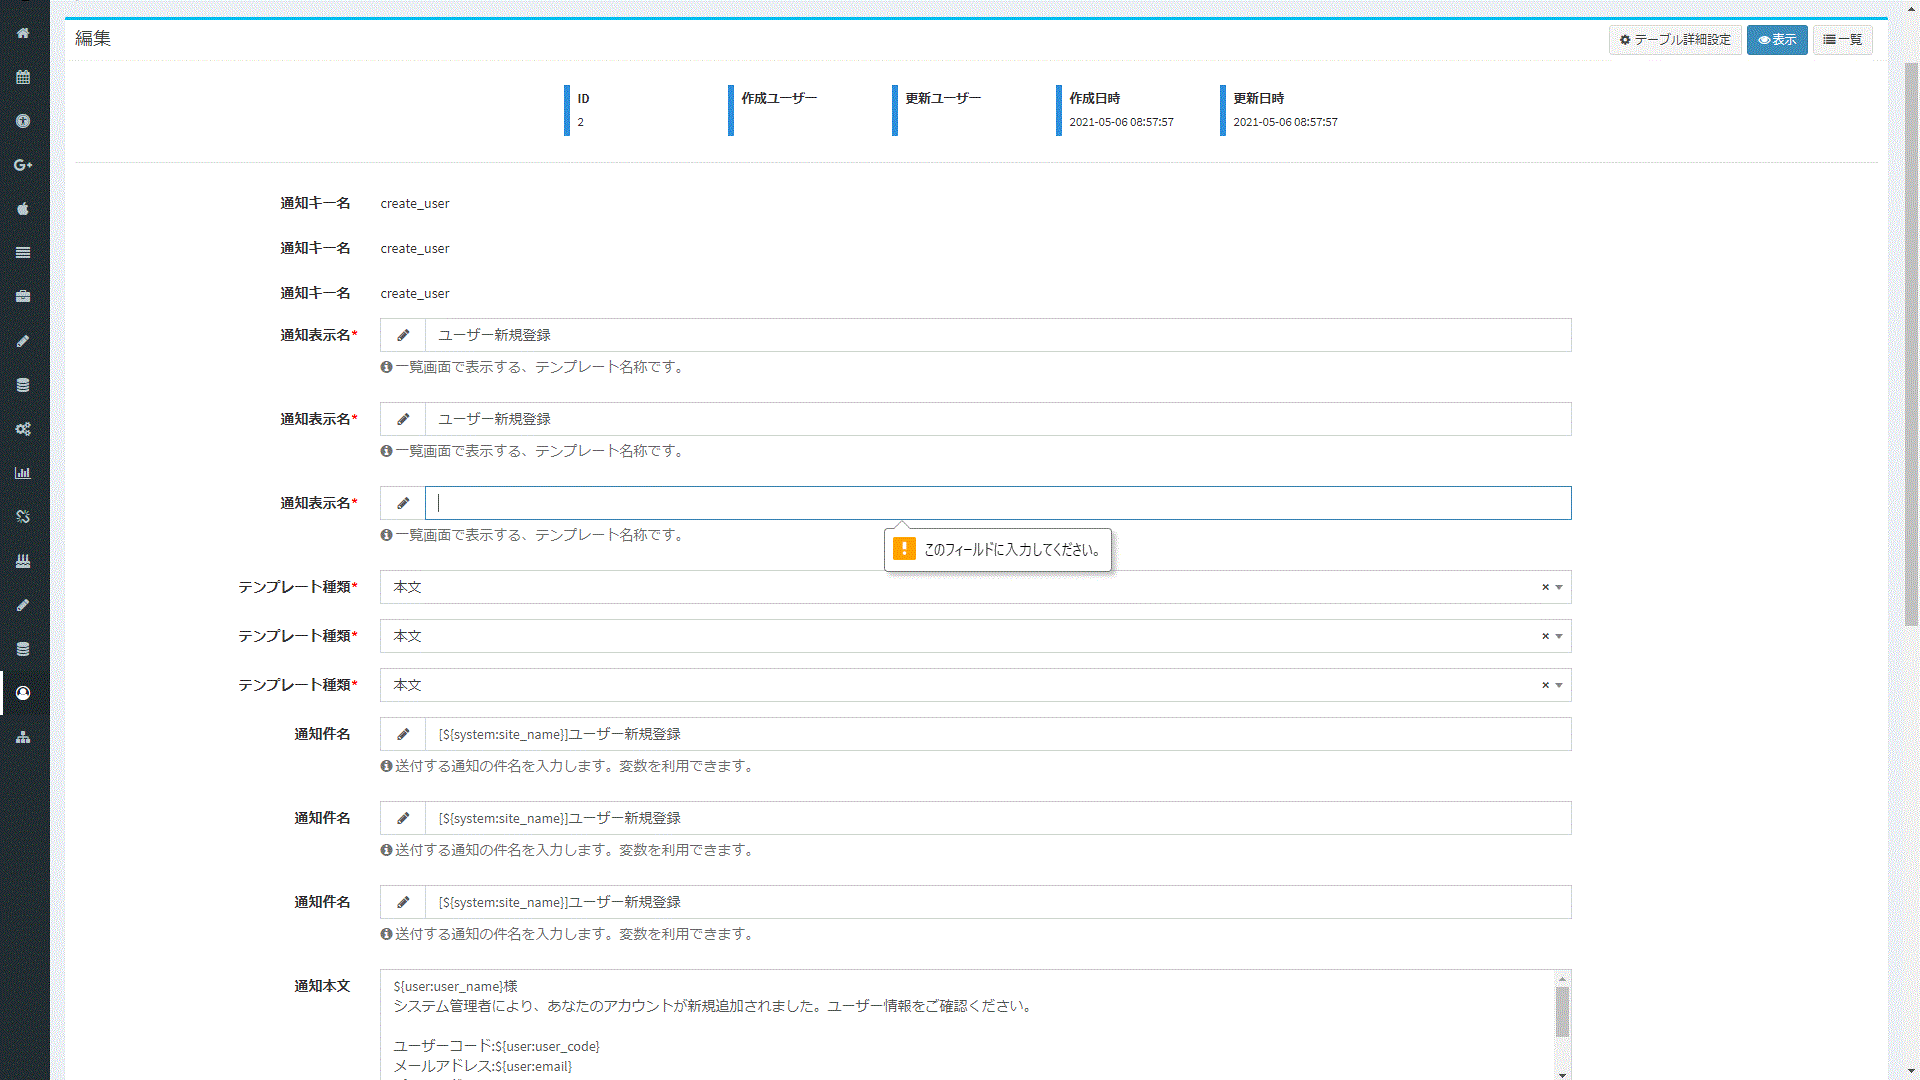Click the 作成日時 value 2021-05-06 08:57:57

click(x=1121, y=122)
